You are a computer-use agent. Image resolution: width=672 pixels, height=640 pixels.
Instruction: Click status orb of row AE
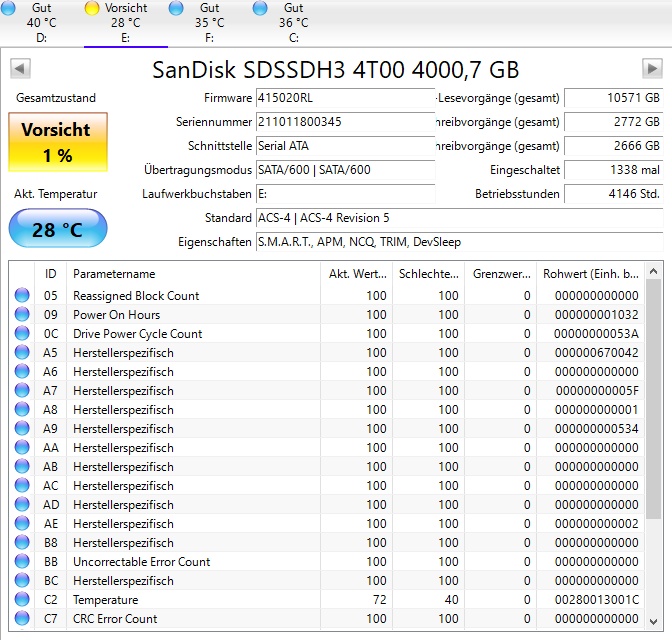pyautogui.click(x=22, y=523)
